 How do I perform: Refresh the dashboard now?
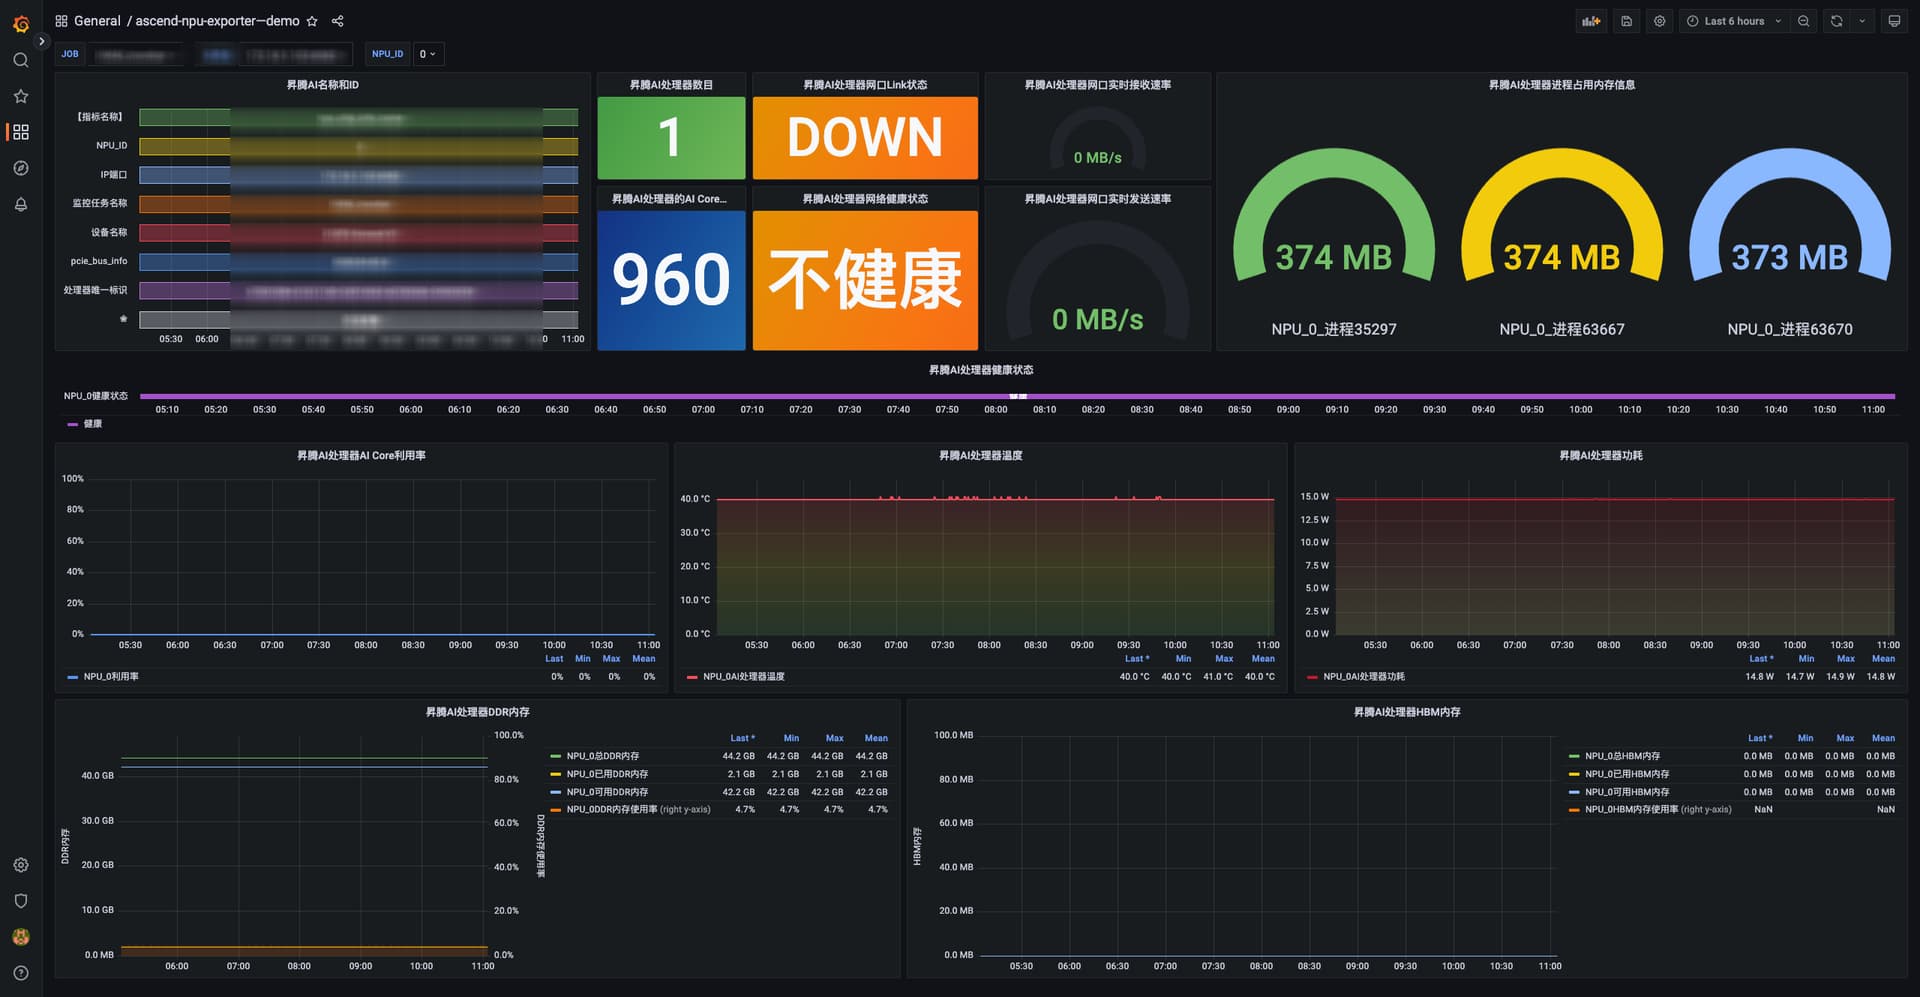click(x=1837, y=21)
